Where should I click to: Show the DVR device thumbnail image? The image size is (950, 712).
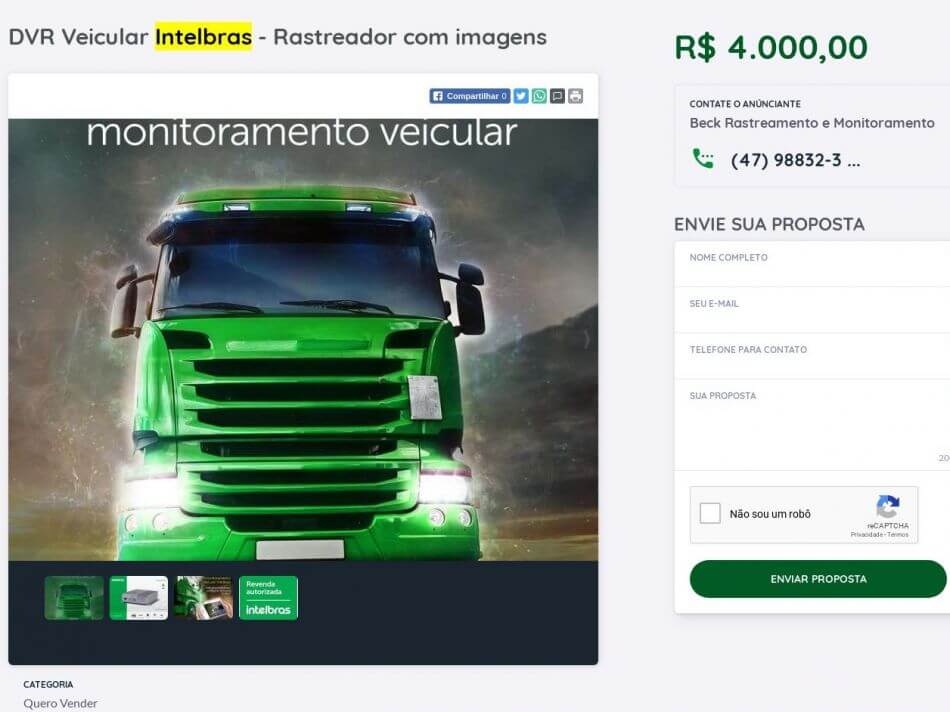click(x=139, y=597)
